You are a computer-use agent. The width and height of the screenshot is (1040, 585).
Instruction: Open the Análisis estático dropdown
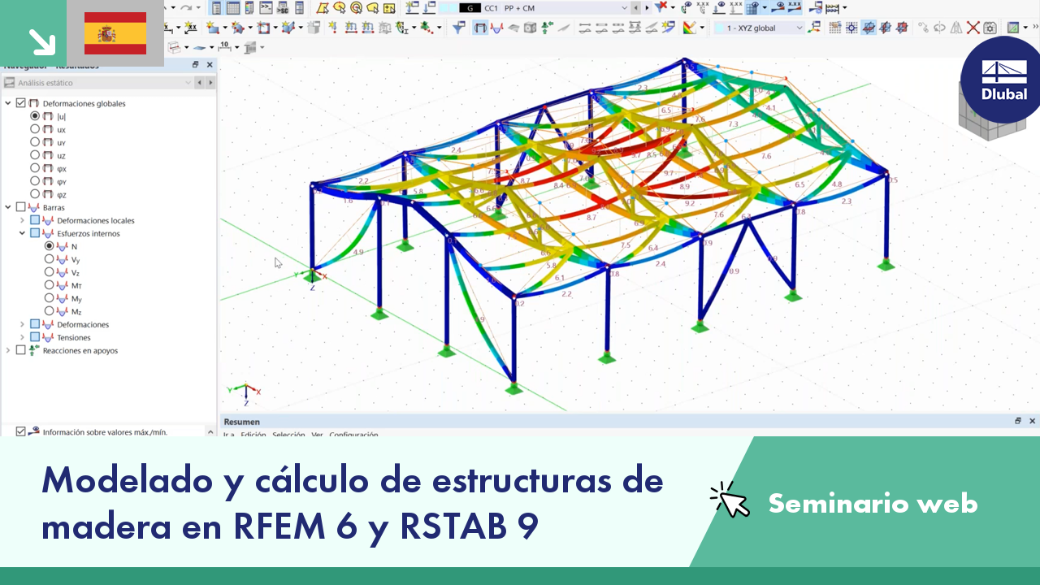(98, 83)
